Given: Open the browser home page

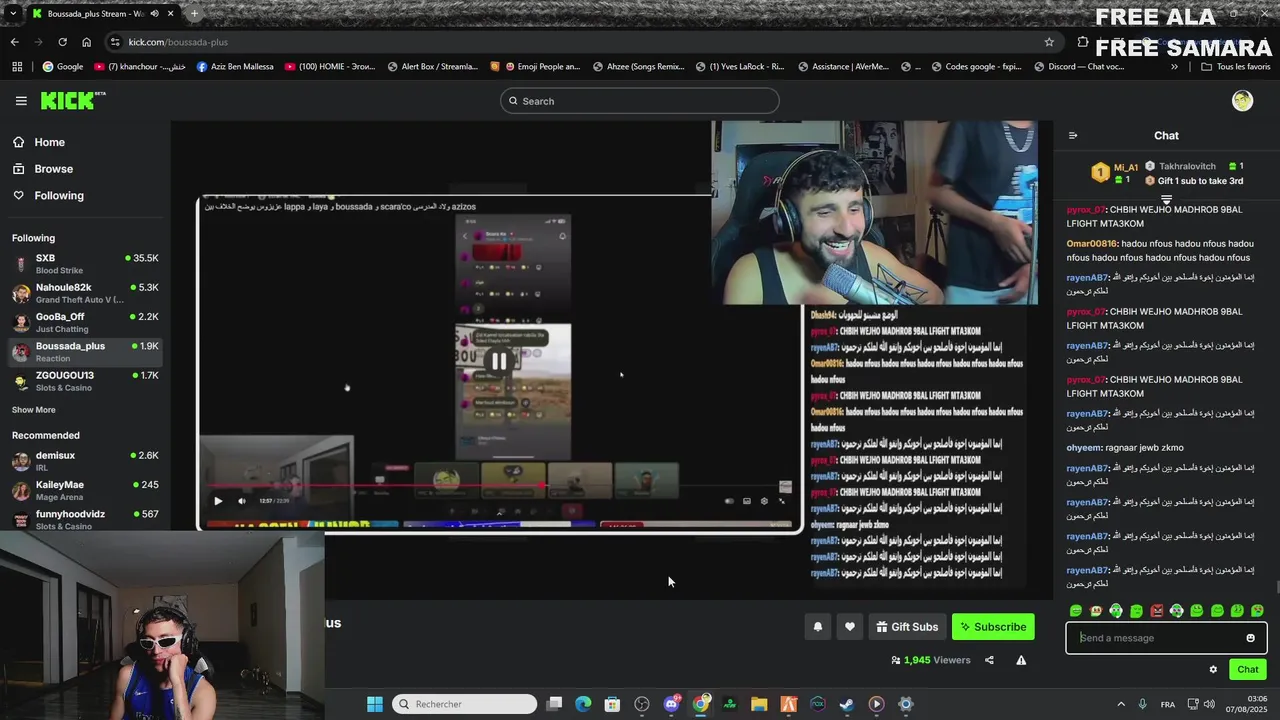Looking at the screenshot, I should click(x=86, y=42).
